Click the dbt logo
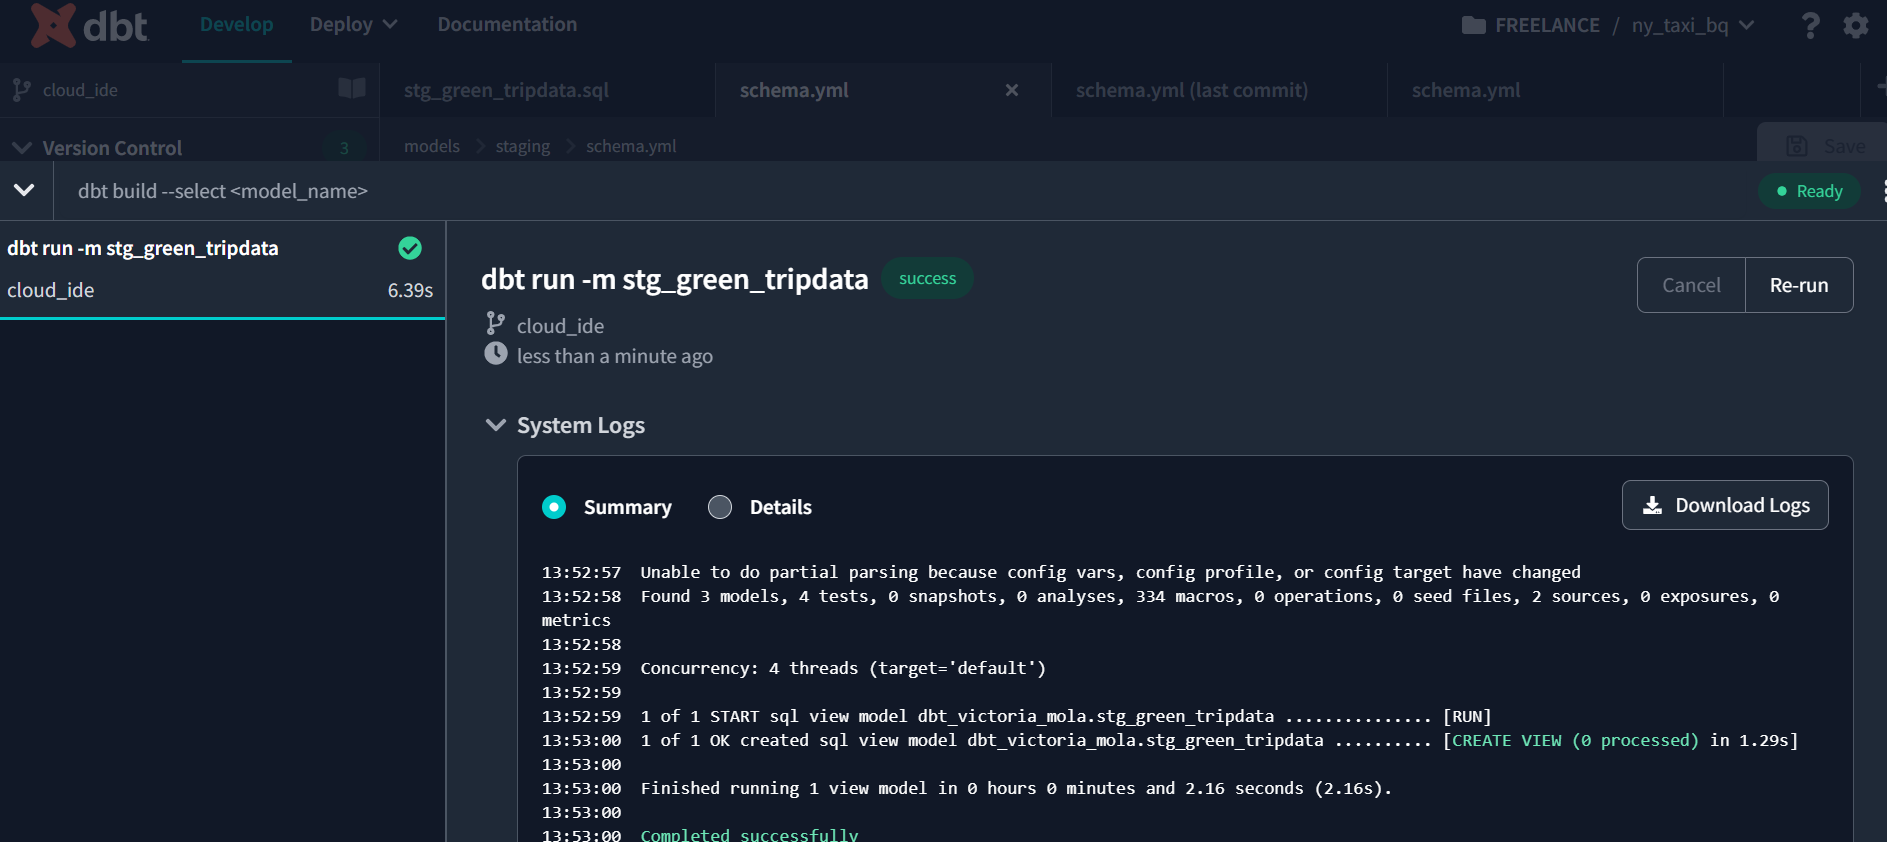 (x=89, y=25)
